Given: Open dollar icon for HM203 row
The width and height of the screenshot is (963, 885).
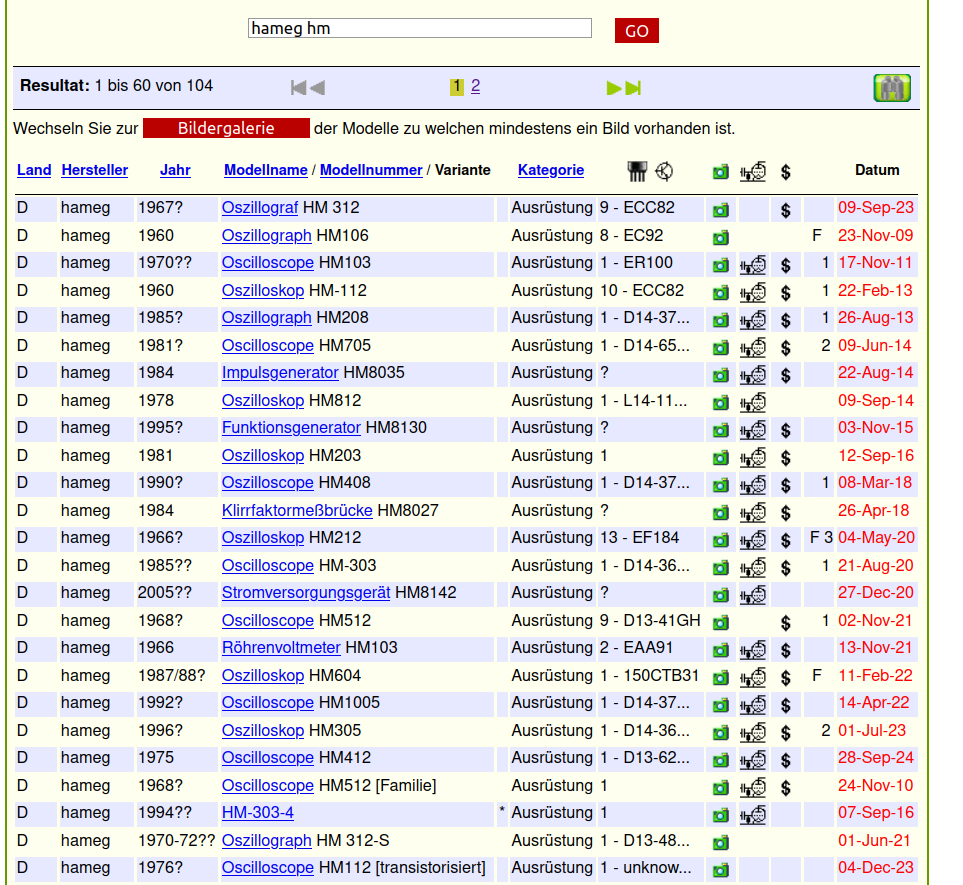Looking at the screenshot, I should click(786, 458).
